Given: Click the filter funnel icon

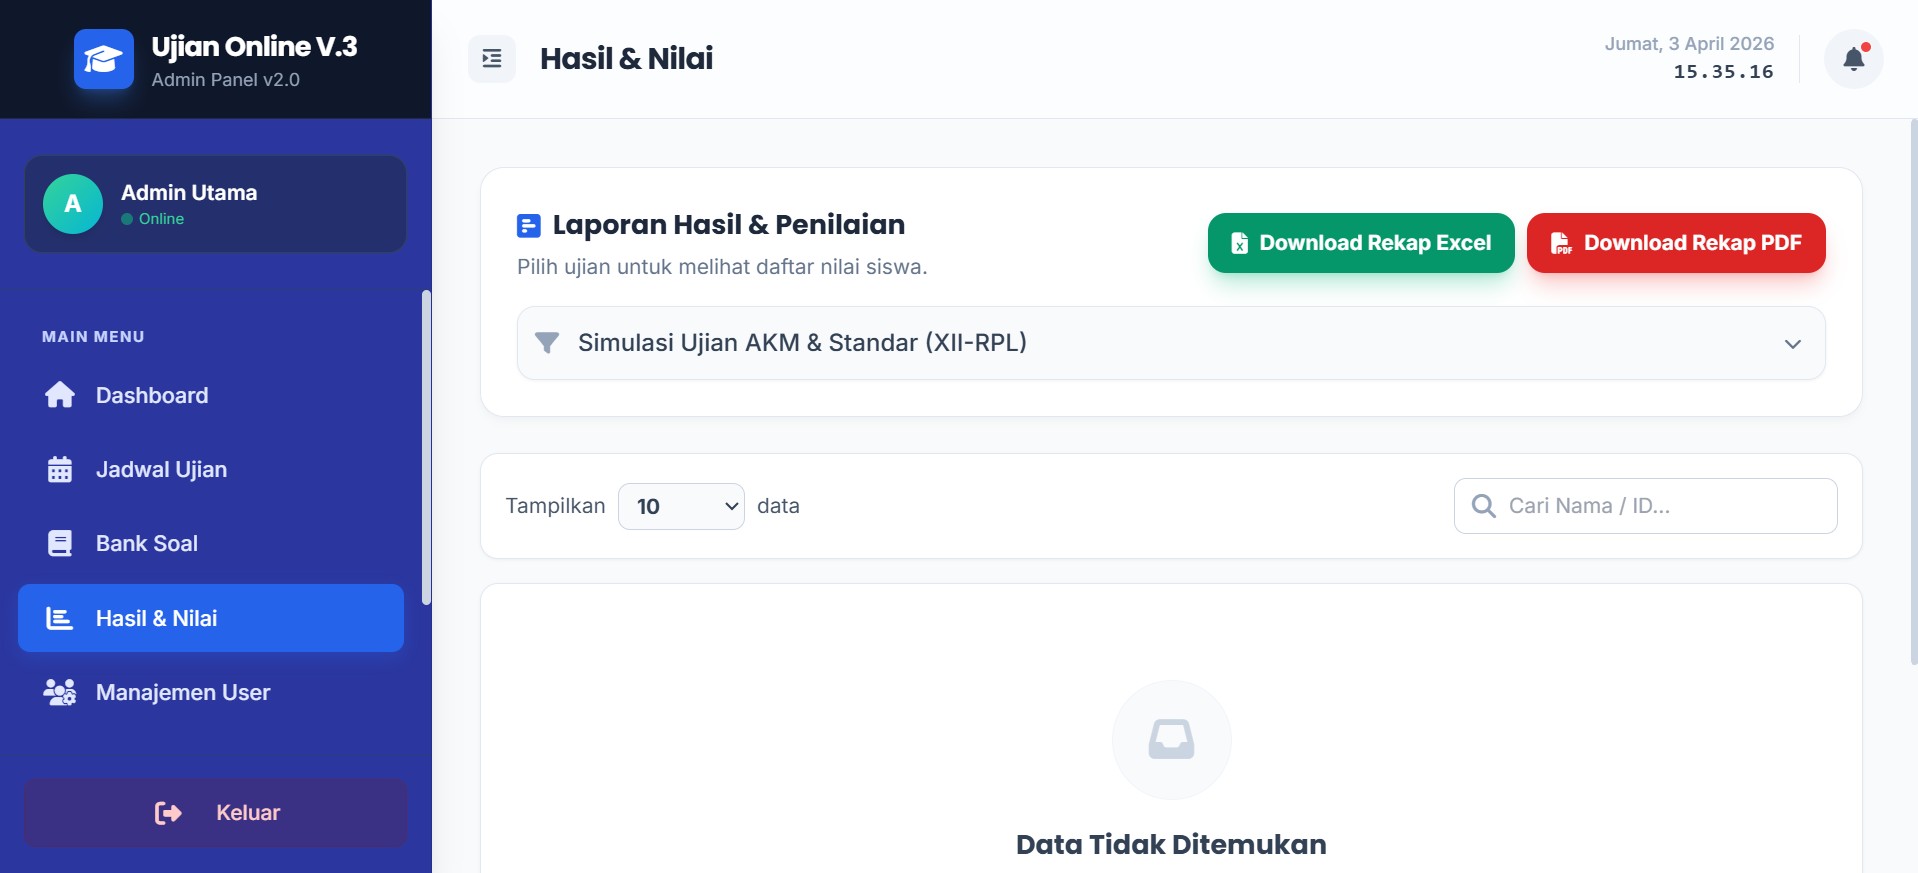Looking at the screenshot, I should coord(547,343).
